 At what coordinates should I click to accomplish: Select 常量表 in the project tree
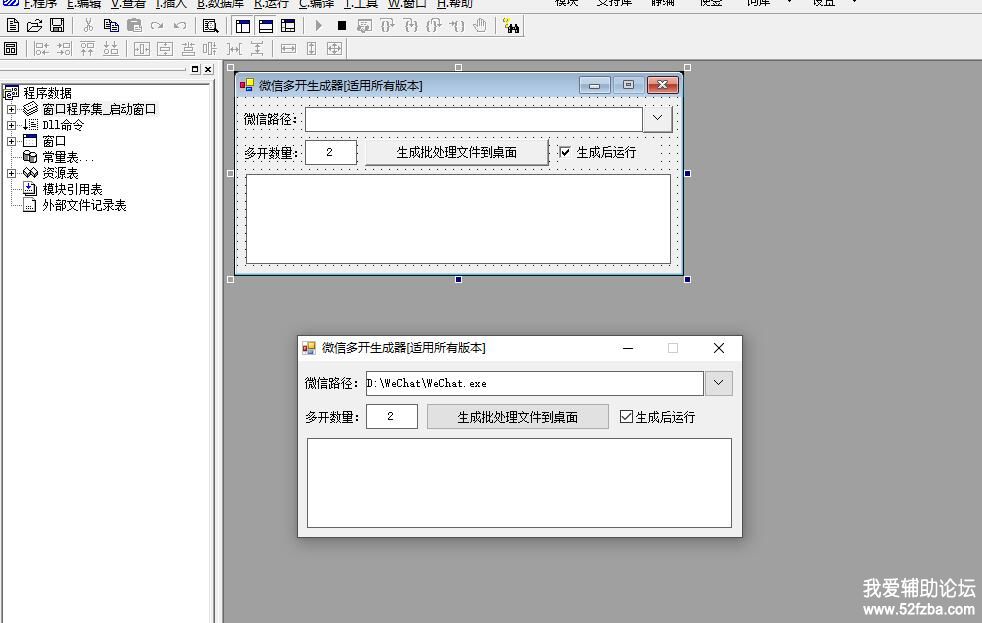pos(68,157)
